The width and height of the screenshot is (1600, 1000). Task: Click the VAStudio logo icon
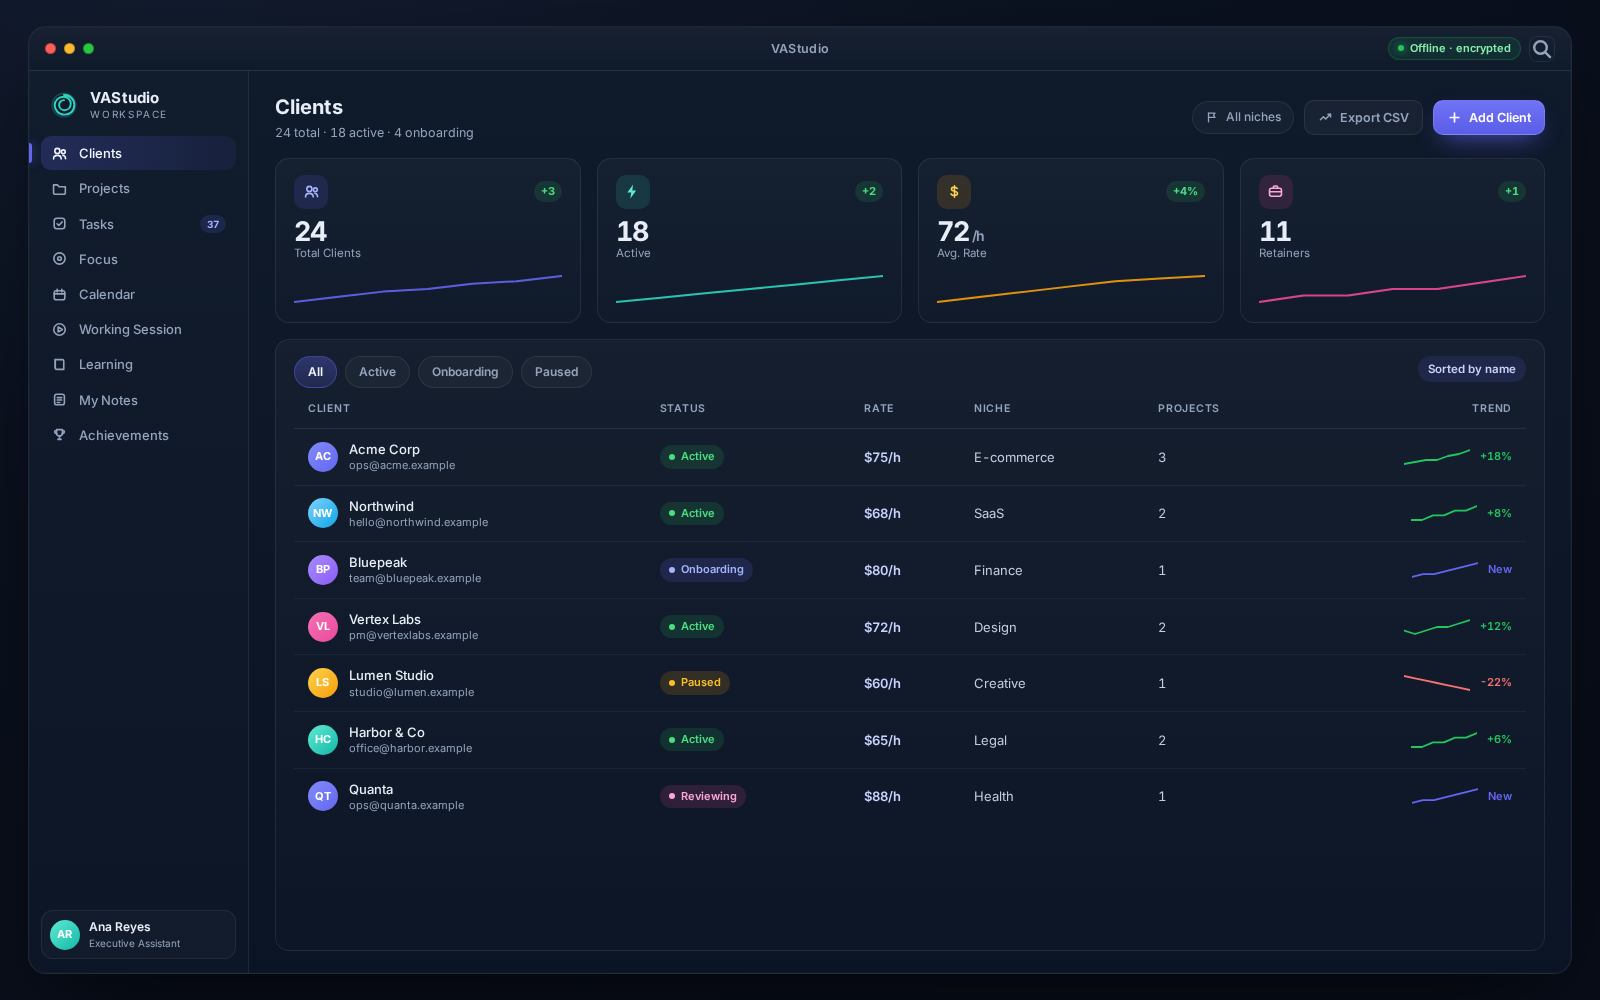(64, 104)
